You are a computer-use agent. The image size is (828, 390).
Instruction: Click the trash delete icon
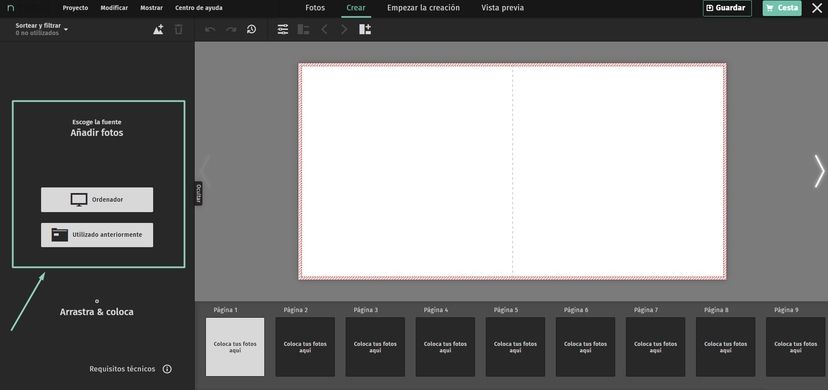(178, 30)
